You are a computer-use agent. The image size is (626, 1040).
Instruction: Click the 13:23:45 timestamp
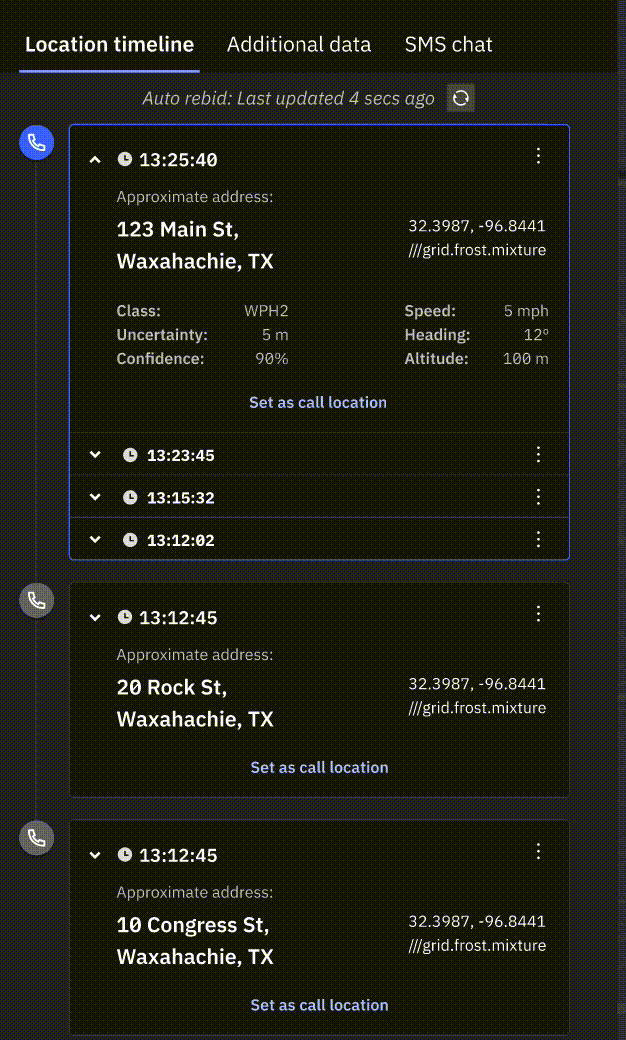(180, 456)
